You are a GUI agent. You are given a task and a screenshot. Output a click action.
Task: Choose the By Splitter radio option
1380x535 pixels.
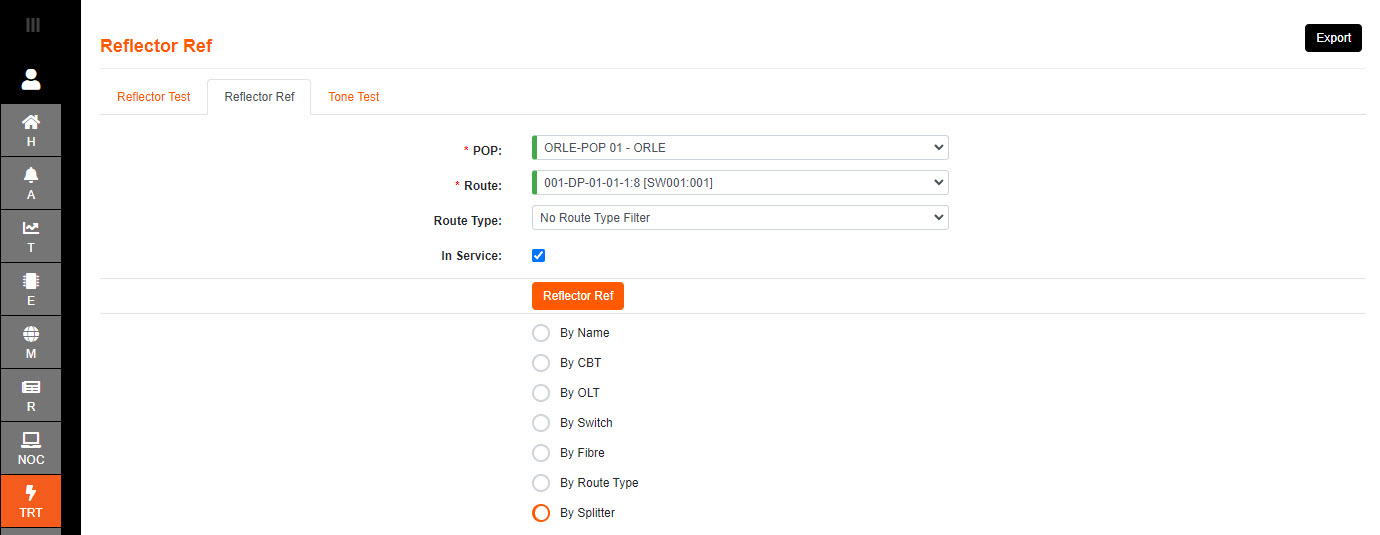(x=541, y=513)
